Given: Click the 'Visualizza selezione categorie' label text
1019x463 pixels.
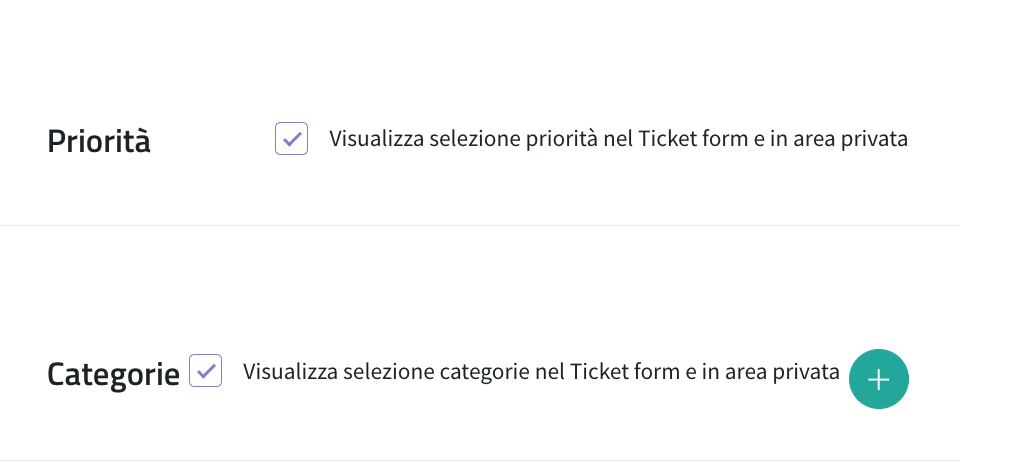Looking at the screenshot, I should click(540, 372).
